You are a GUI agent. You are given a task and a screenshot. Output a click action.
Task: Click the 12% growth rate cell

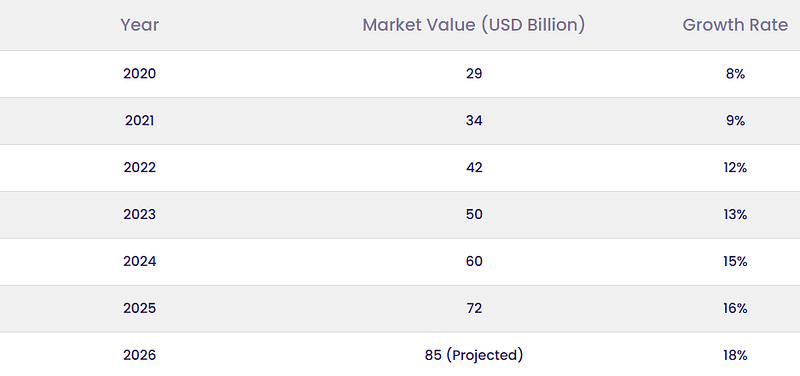tap(735, 168)
